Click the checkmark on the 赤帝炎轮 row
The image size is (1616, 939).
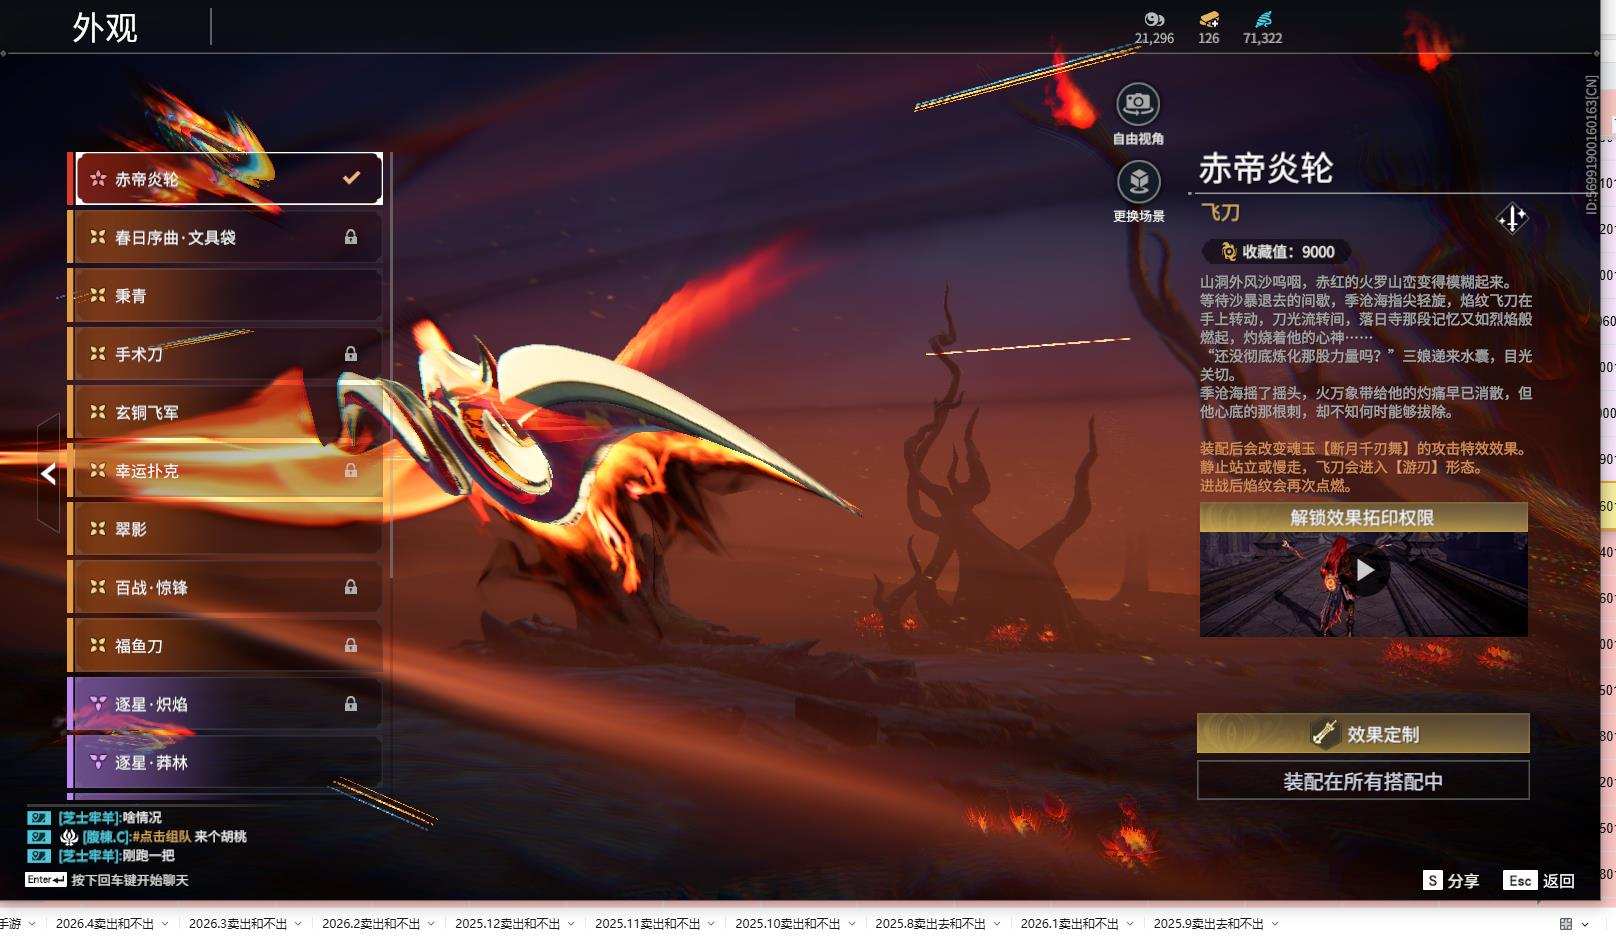coord(351,178)
